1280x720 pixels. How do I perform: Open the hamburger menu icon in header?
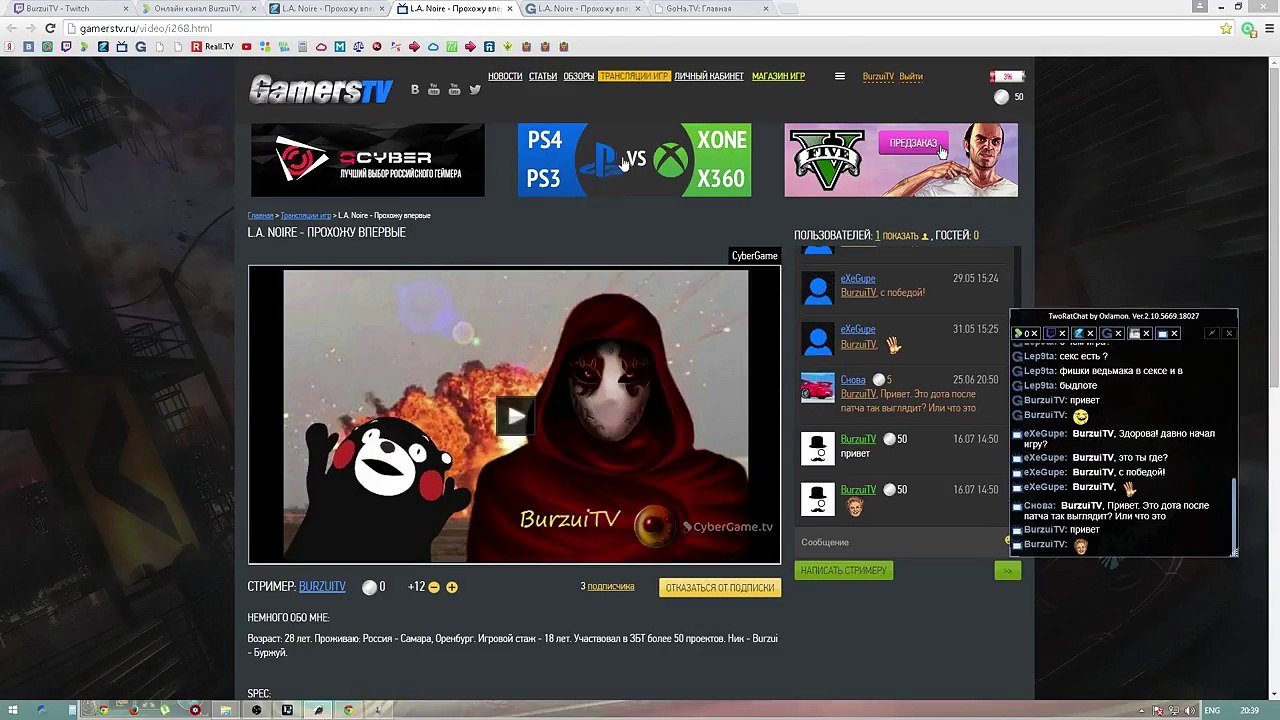[840, 76]
